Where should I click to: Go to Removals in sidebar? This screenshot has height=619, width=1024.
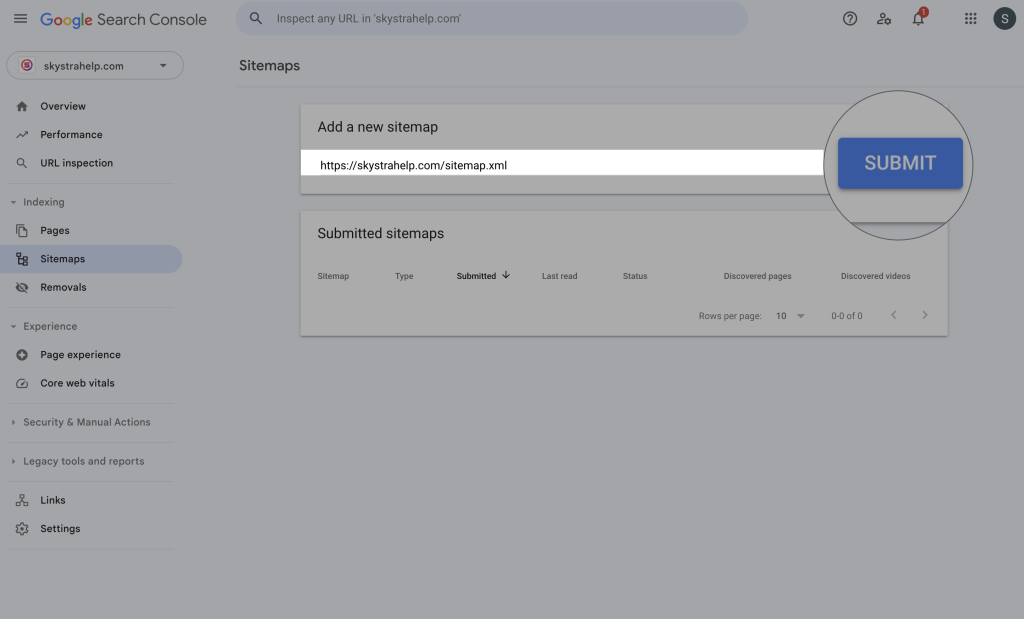(x=63, y=287)
